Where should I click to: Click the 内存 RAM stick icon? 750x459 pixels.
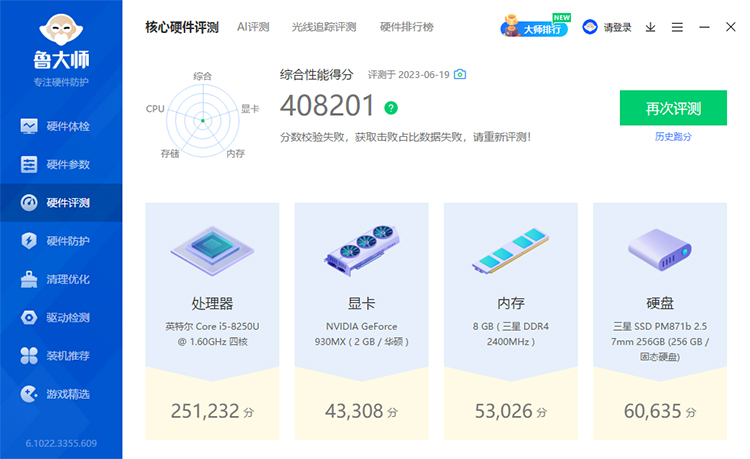(511, 250)
